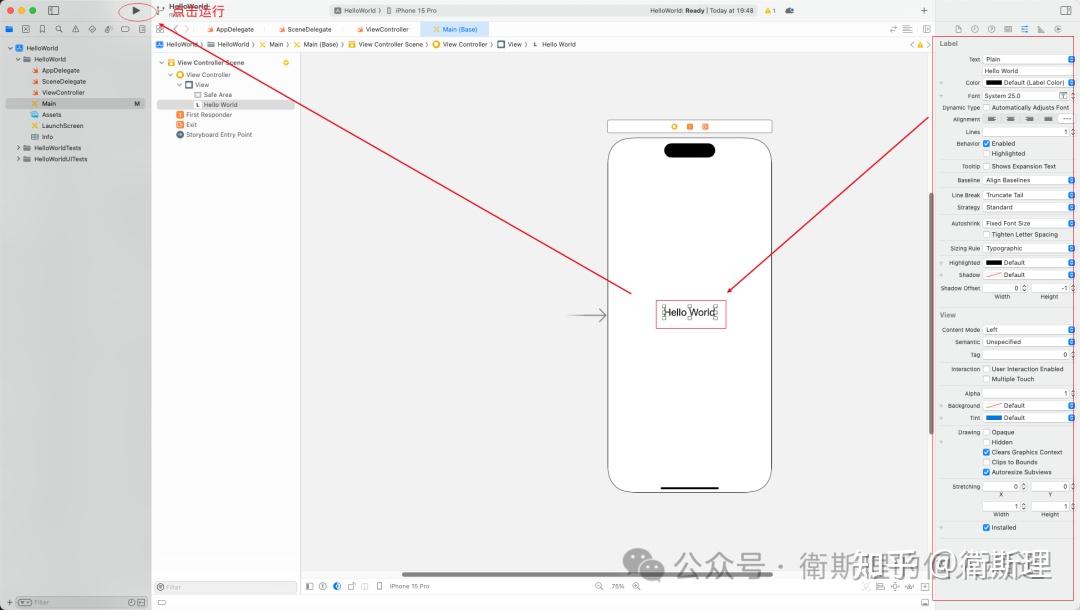Check Automatically Adjusts Font for Dynamic Type
This screenshot has height=610, width=1080.
(x=986, y=107)
